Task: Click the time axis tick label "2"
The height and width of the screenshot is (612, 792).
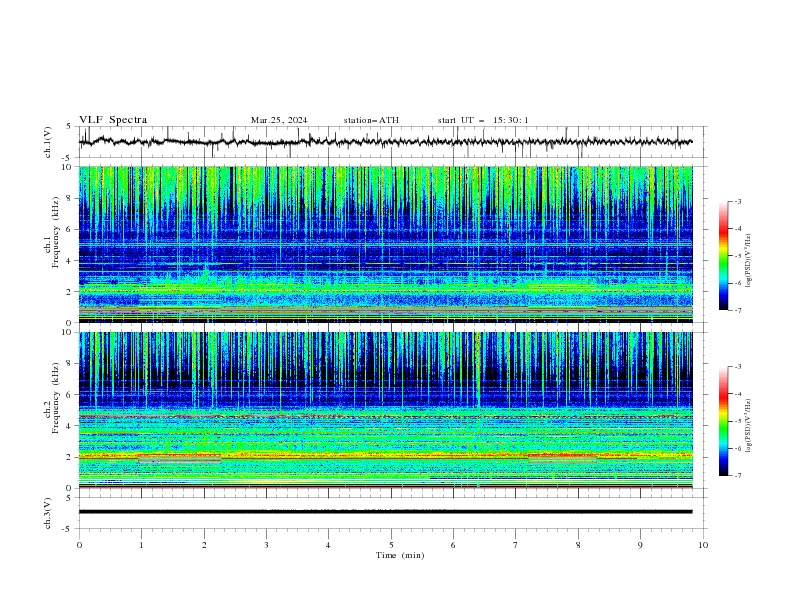Action: click(204, 545)
